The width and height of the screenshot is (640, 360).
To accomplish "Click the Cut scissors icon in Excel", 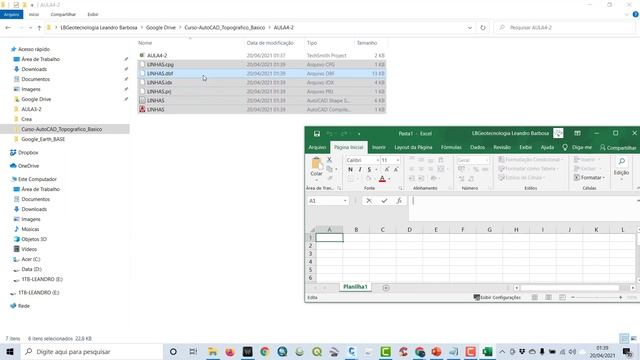I will (329, 160).
